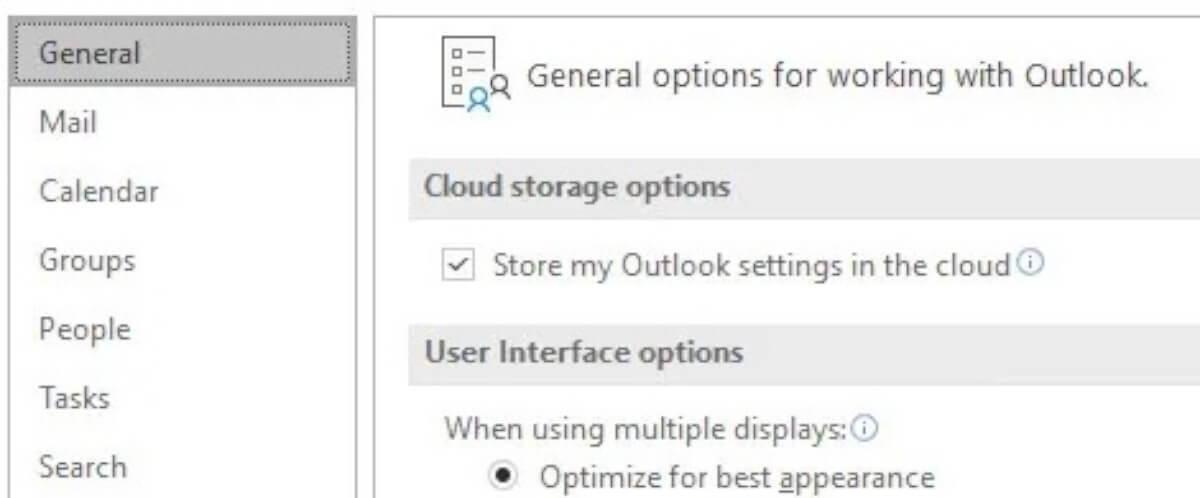1200x498 pixels.
Task: Toggle Store my Outlook settings checkbox
Action: pos(458,266)
